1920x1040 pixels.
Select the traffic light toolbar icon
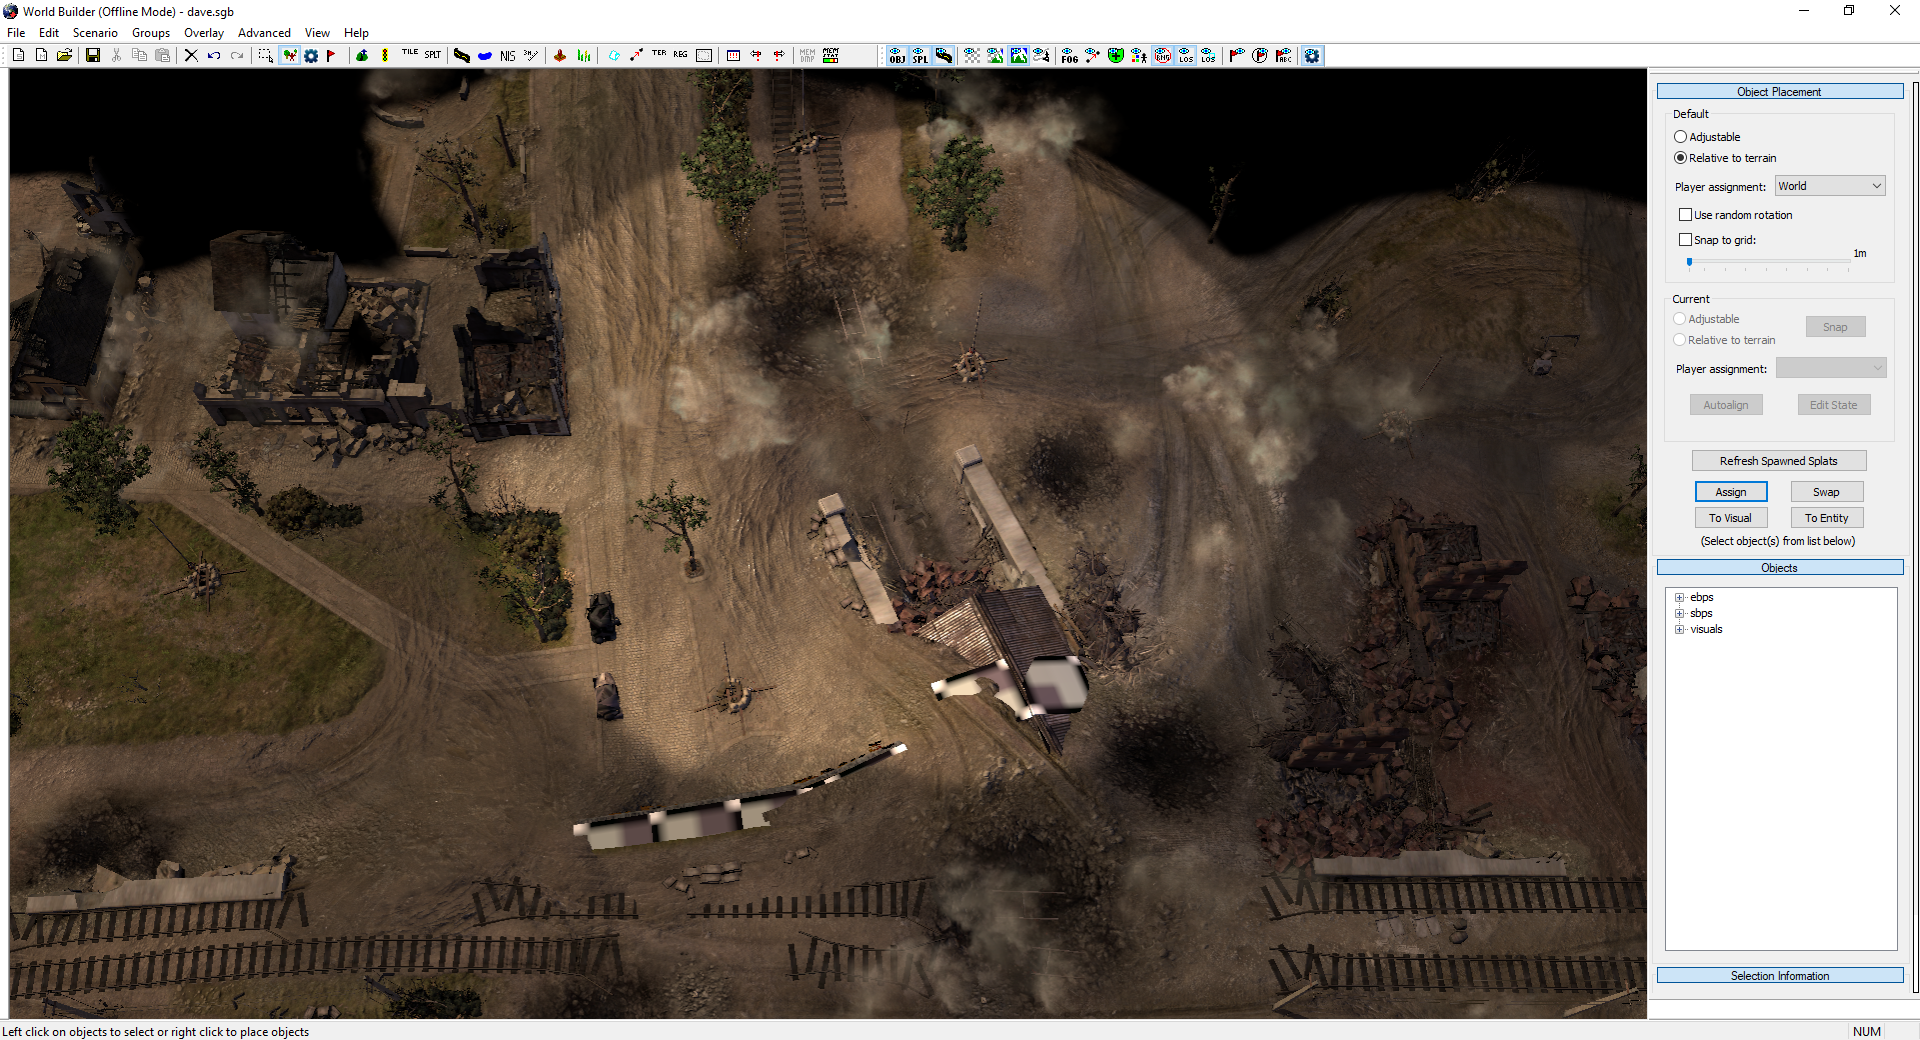pyautogui.click(x=385, y=56)
